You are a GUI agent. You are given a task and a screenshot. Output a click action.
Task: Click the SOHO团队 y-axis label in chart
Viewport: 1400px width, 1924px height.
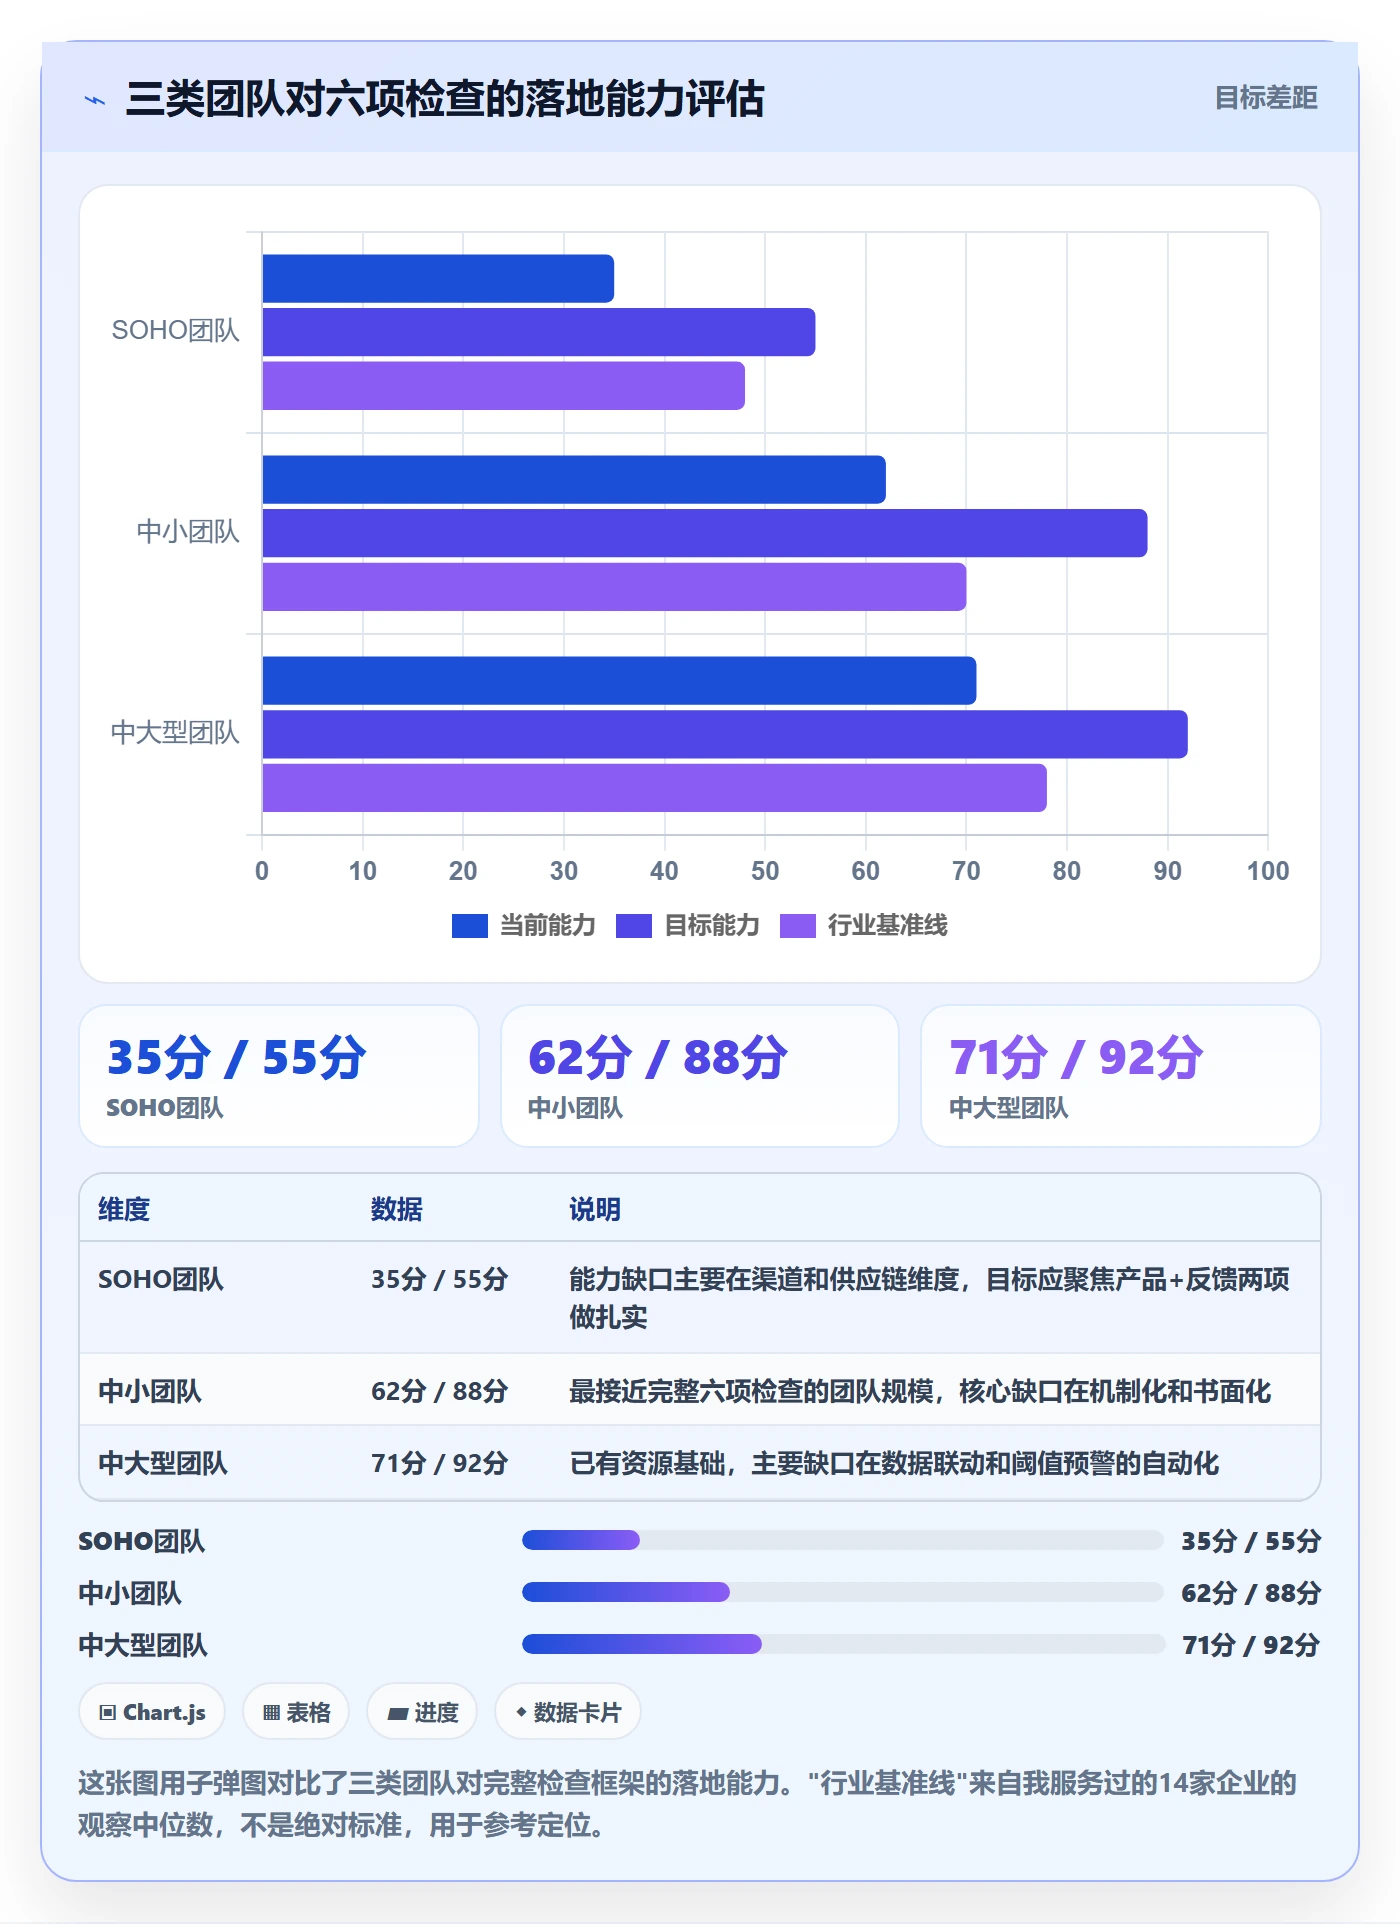(176, 331)
